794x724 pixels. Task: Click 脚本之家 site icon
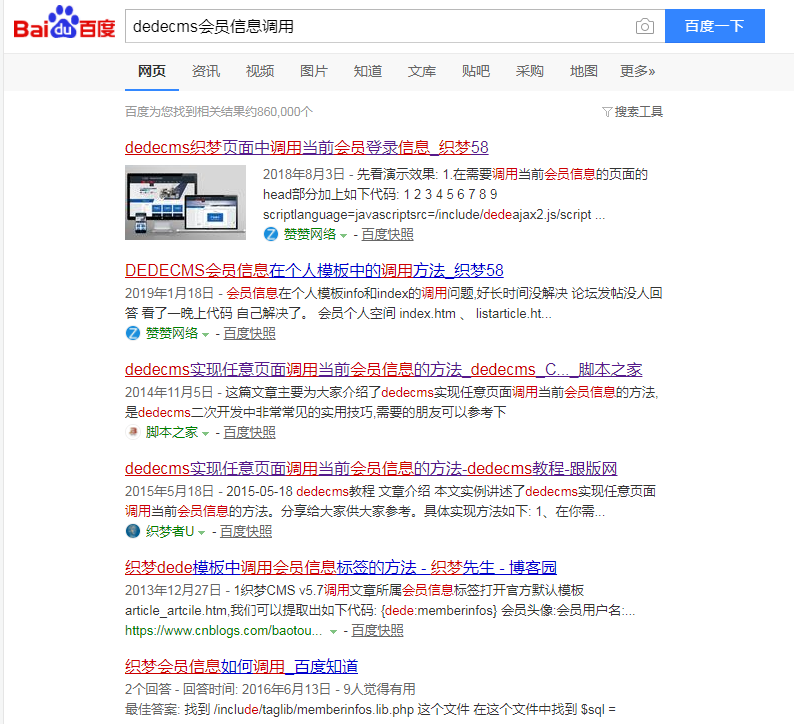(133, 432)
